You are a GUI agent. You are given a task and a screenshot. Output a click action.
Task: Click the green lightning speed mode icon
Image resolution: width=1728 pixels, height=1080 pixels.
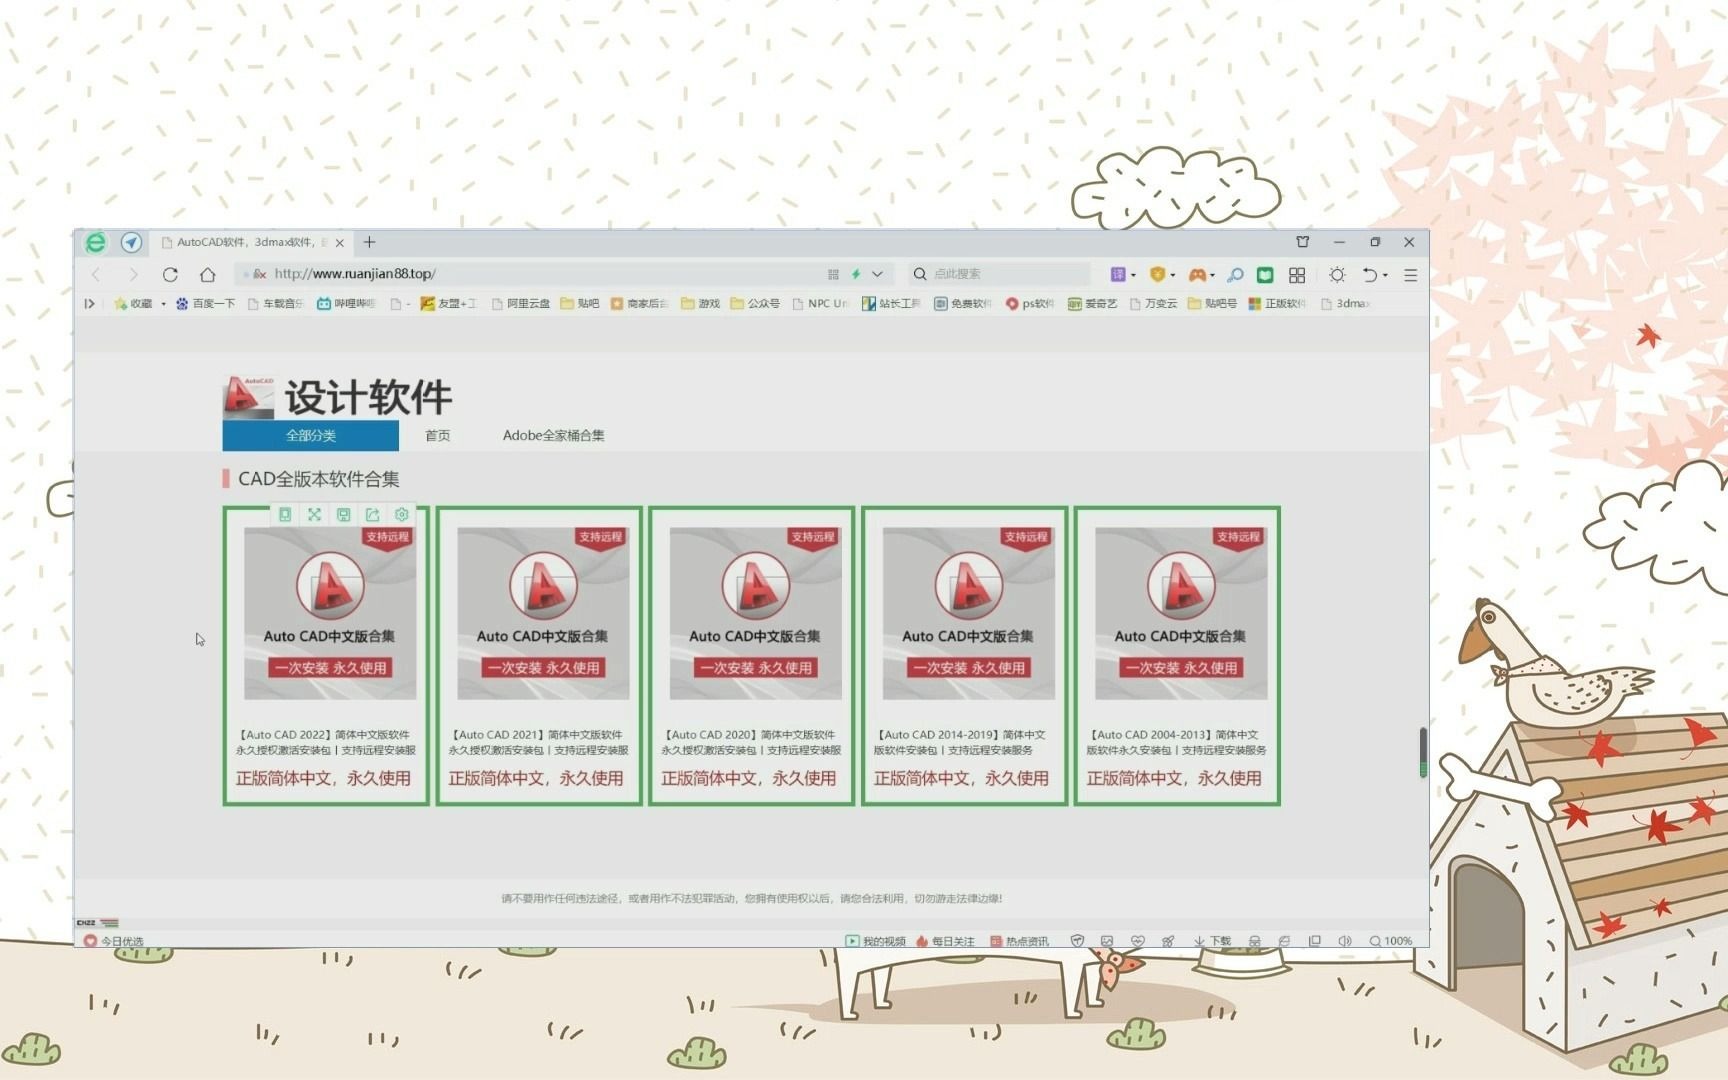856,274
